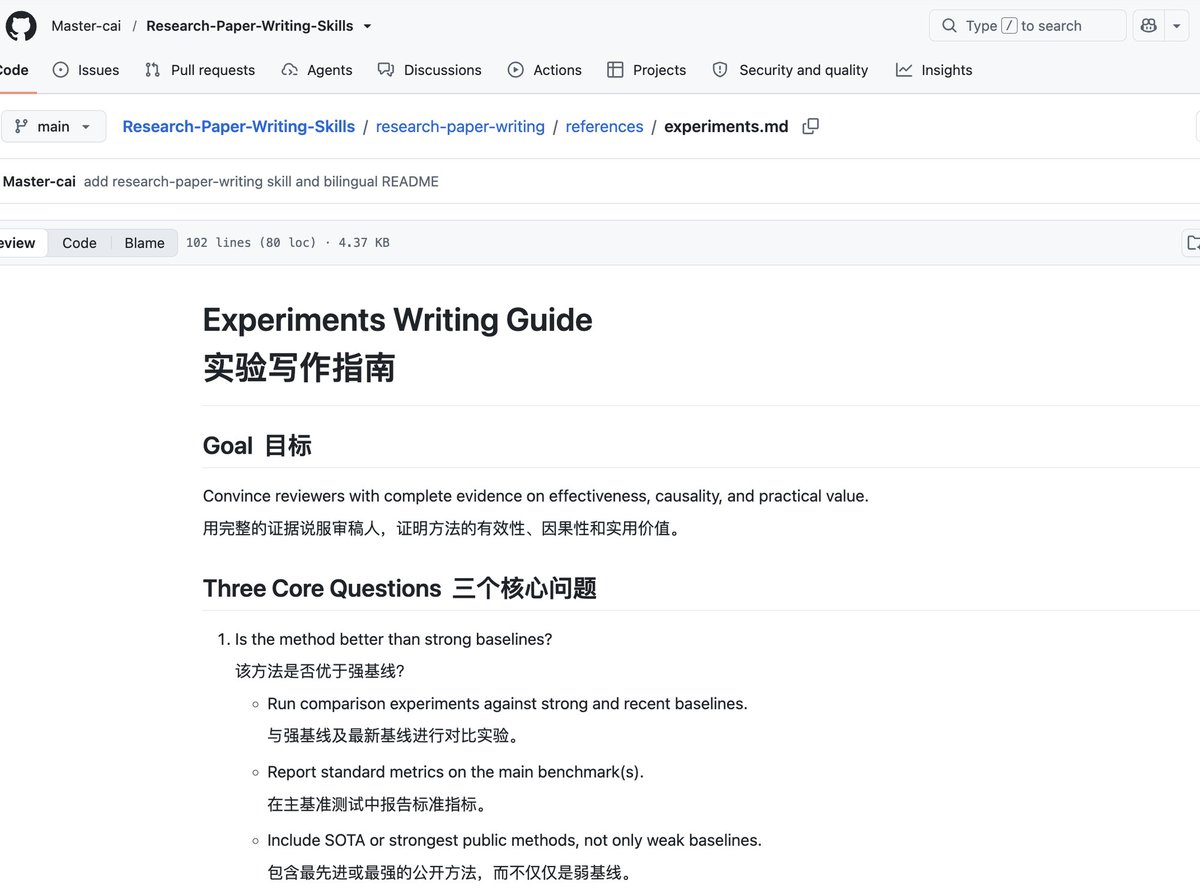The width and height of the screenshot is (1200, 890).
Task: Click the Goal 目标 heading
Action: click(257, 445)
